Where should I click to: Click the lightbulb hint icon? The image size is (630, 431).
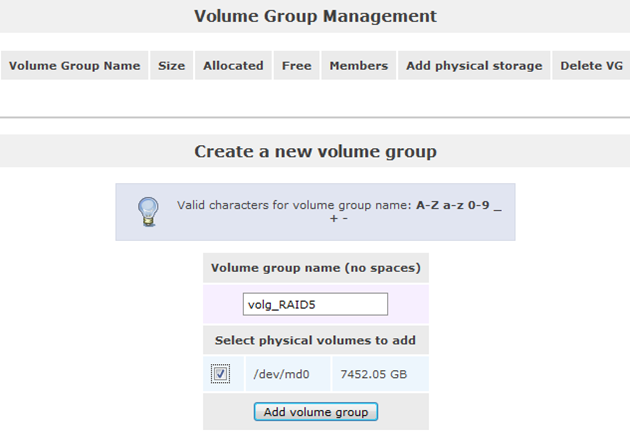(147, 211)
